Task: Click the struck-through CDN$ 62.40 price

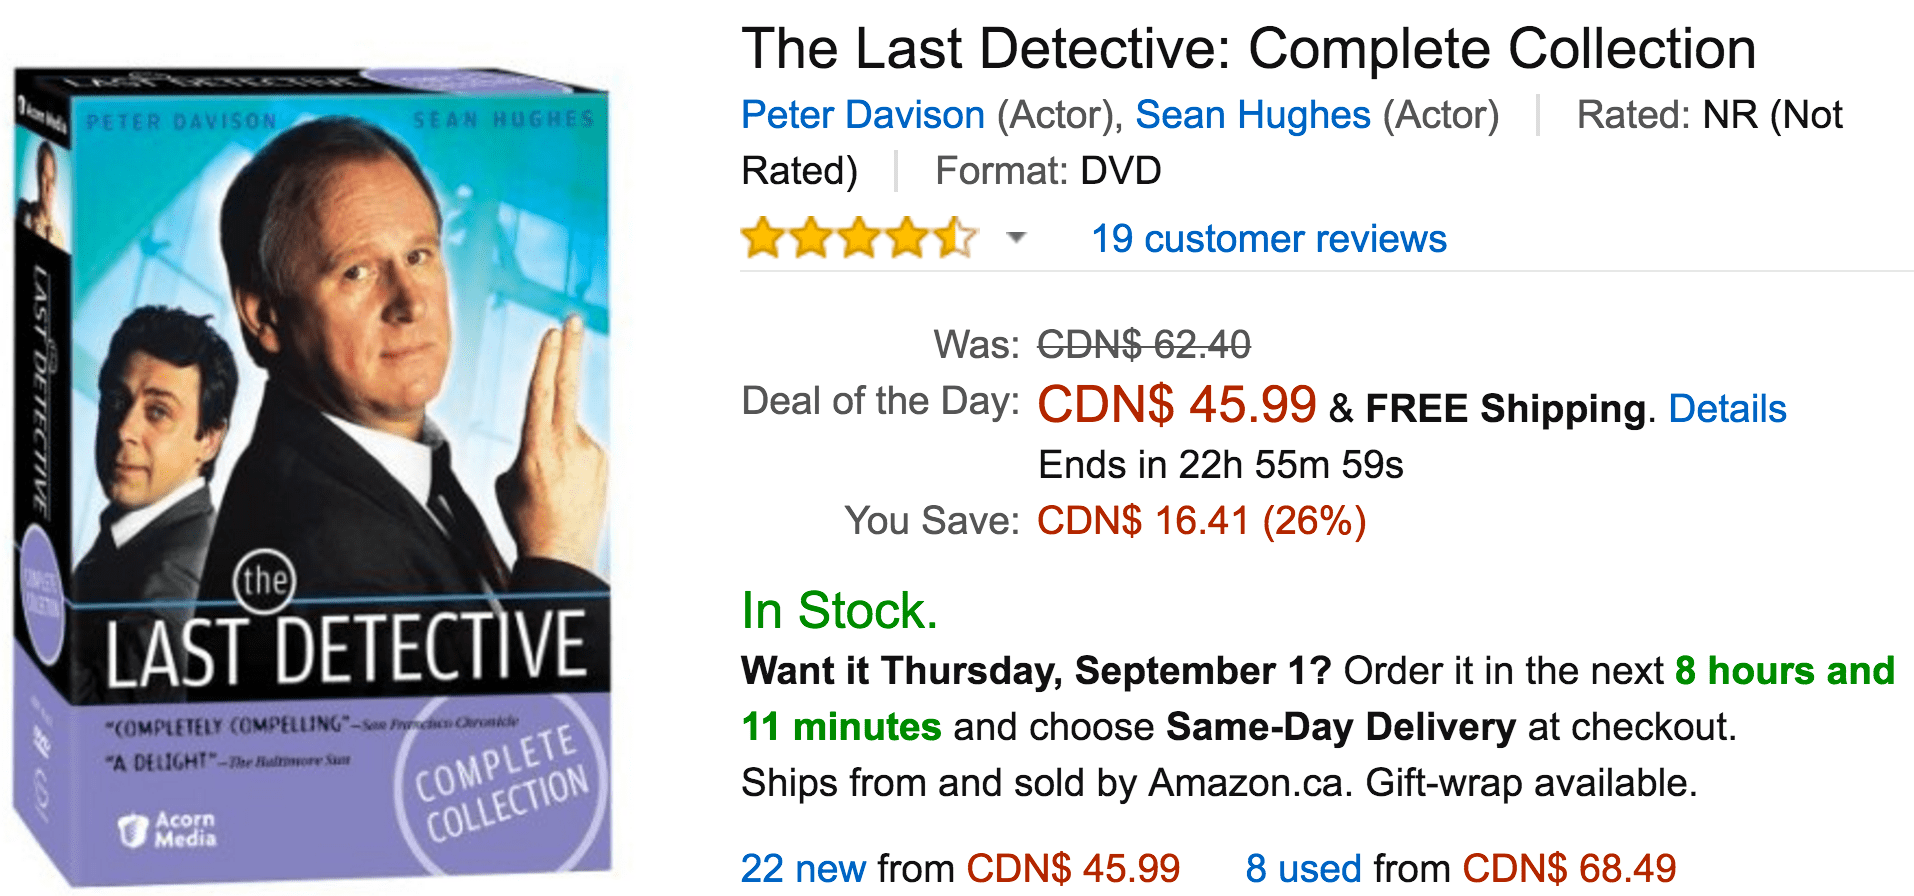Action: 1144,345
